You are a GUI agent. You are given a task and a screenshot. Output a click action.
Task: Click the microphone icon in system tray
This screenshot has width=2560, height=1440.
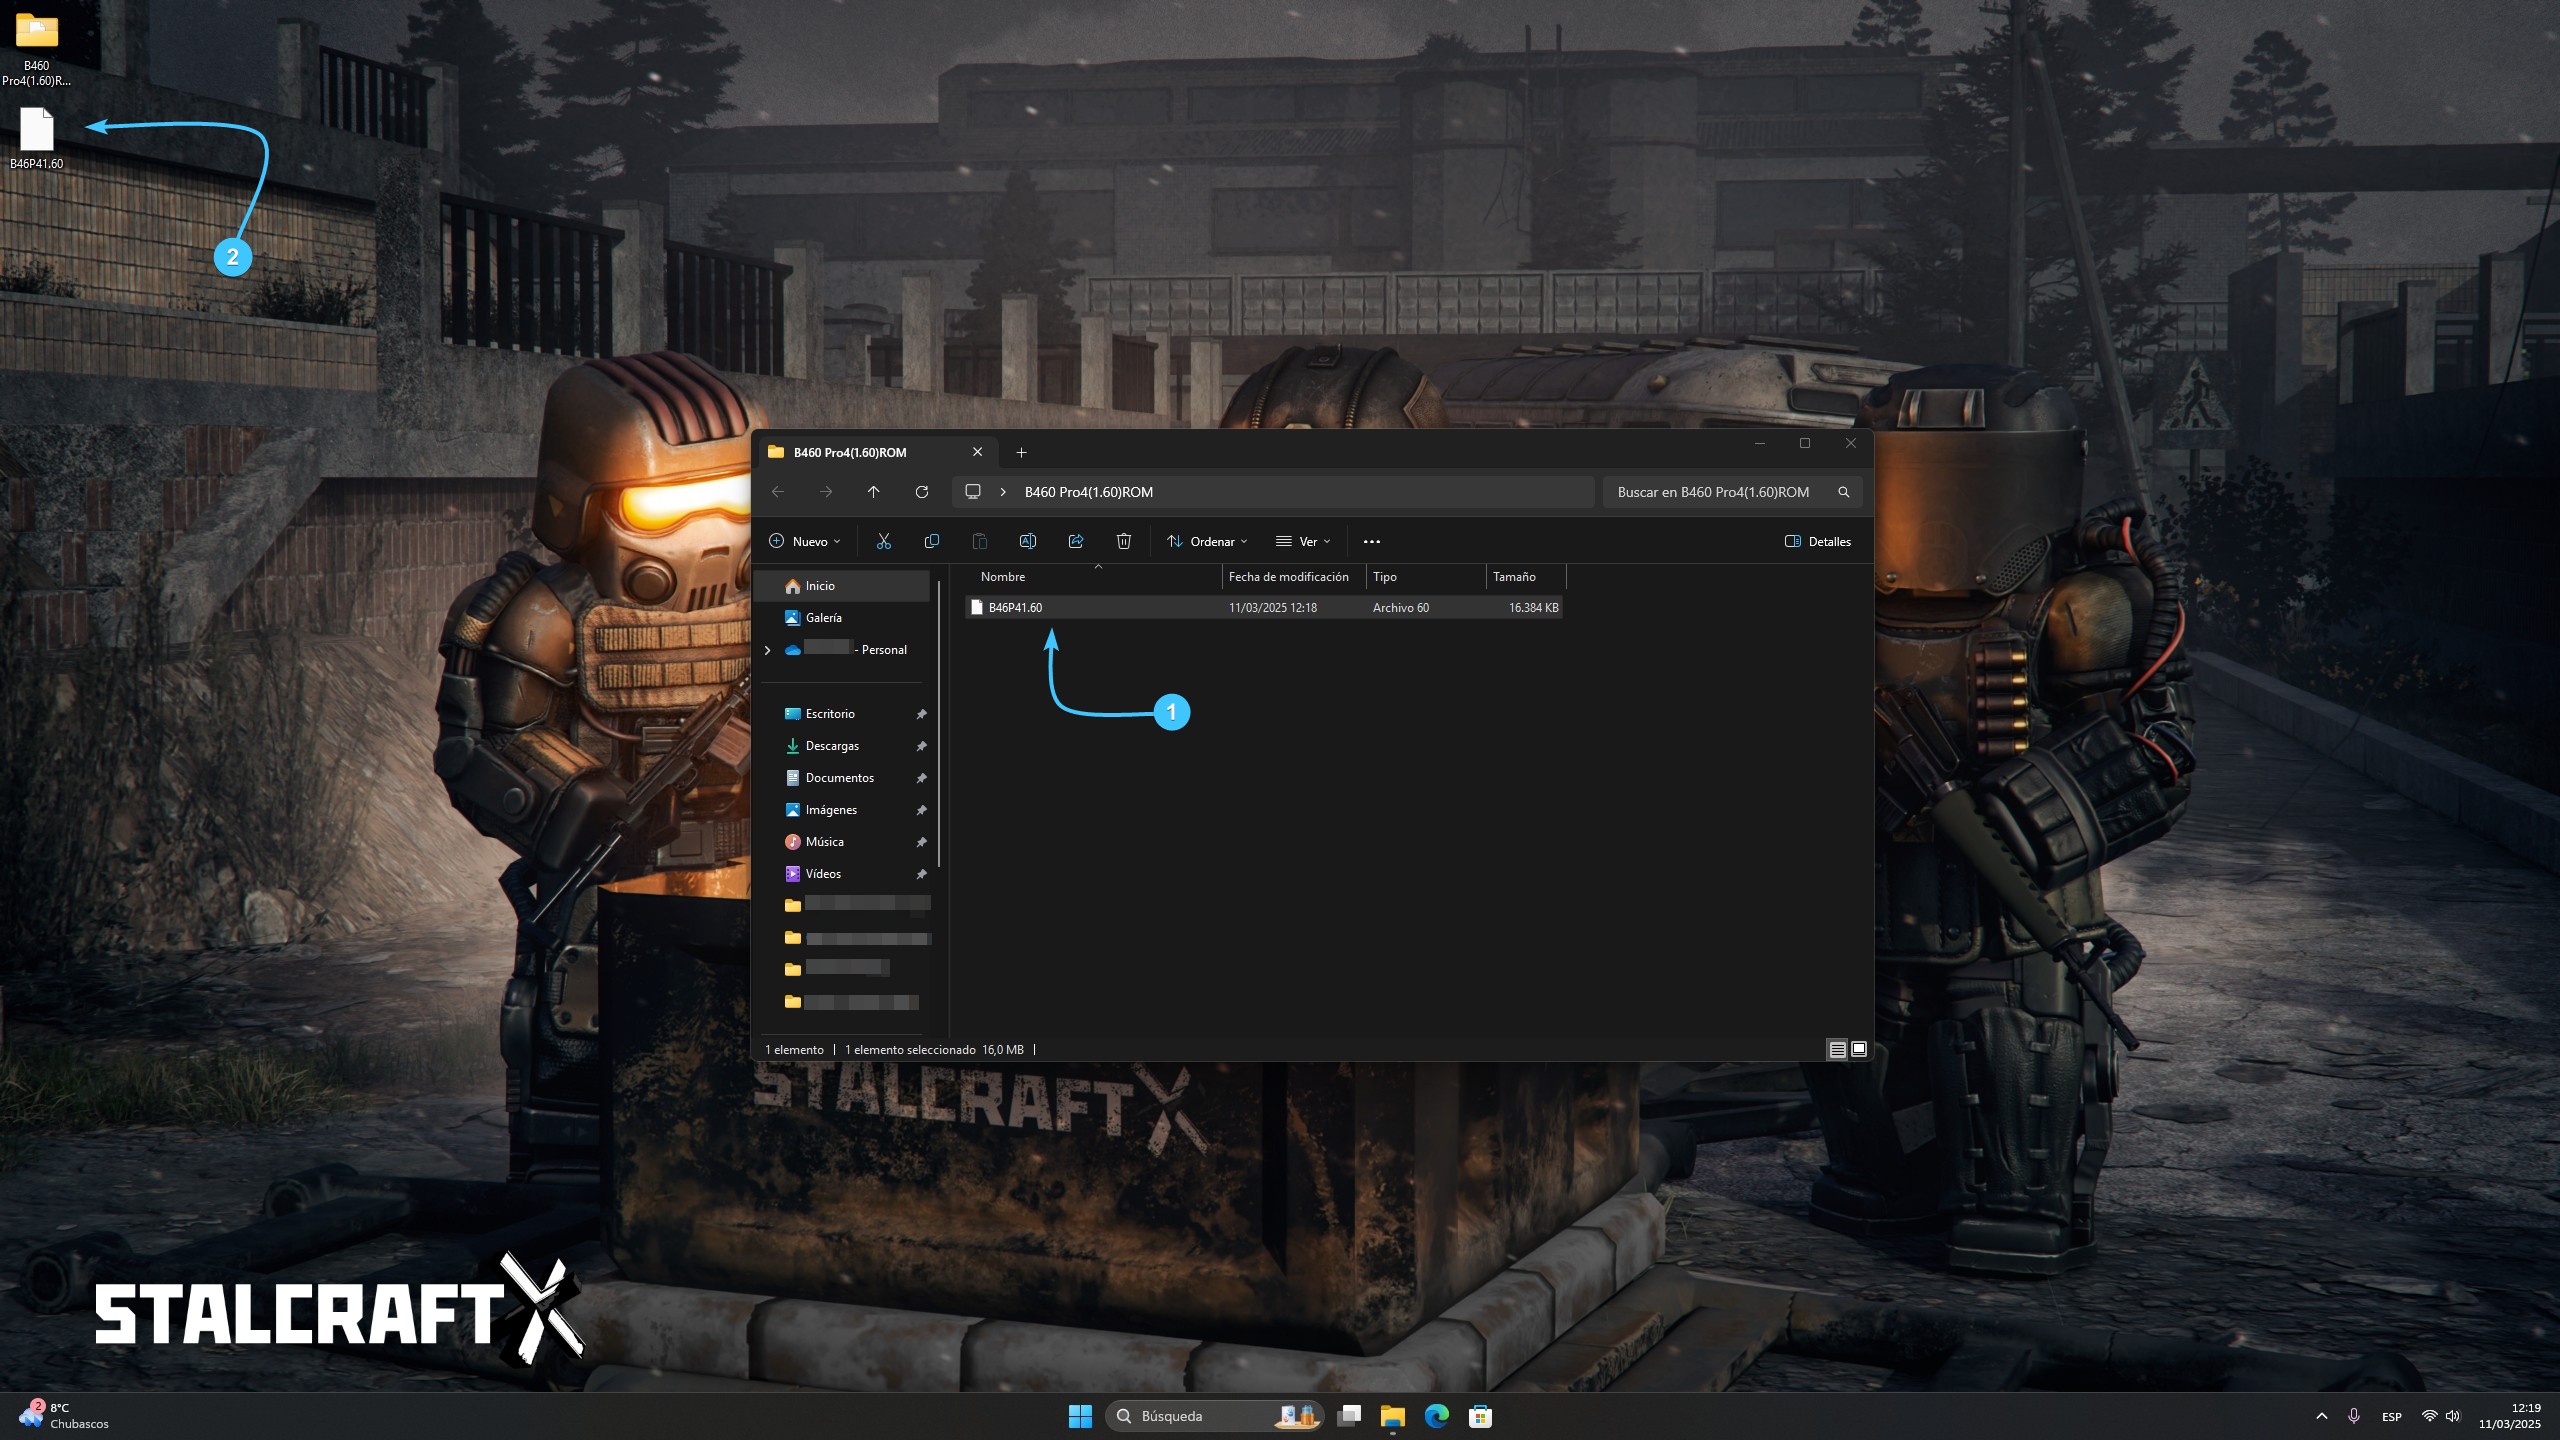point(2354,1416)
